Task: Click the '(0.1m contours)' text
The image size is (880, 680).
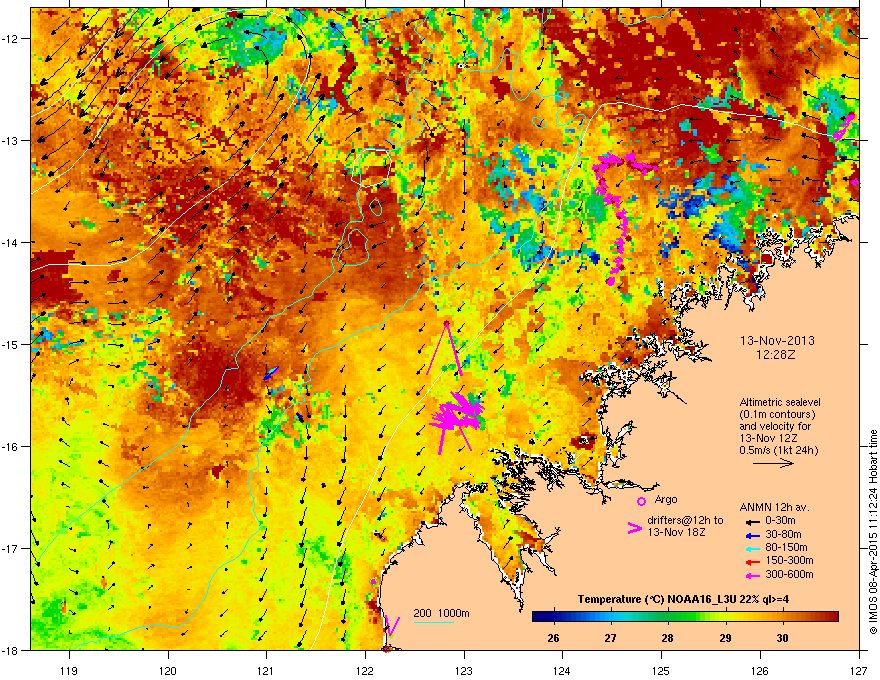Action: [x=777, y=415]
